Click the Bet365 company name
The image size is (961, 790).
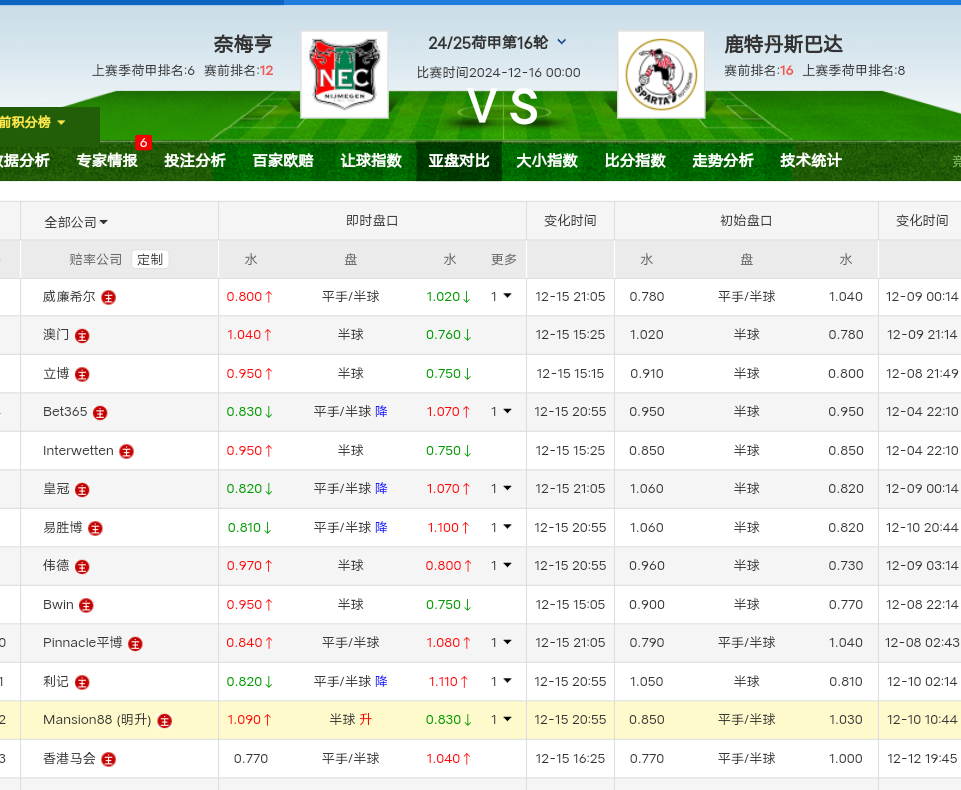[x=65, y=412]
